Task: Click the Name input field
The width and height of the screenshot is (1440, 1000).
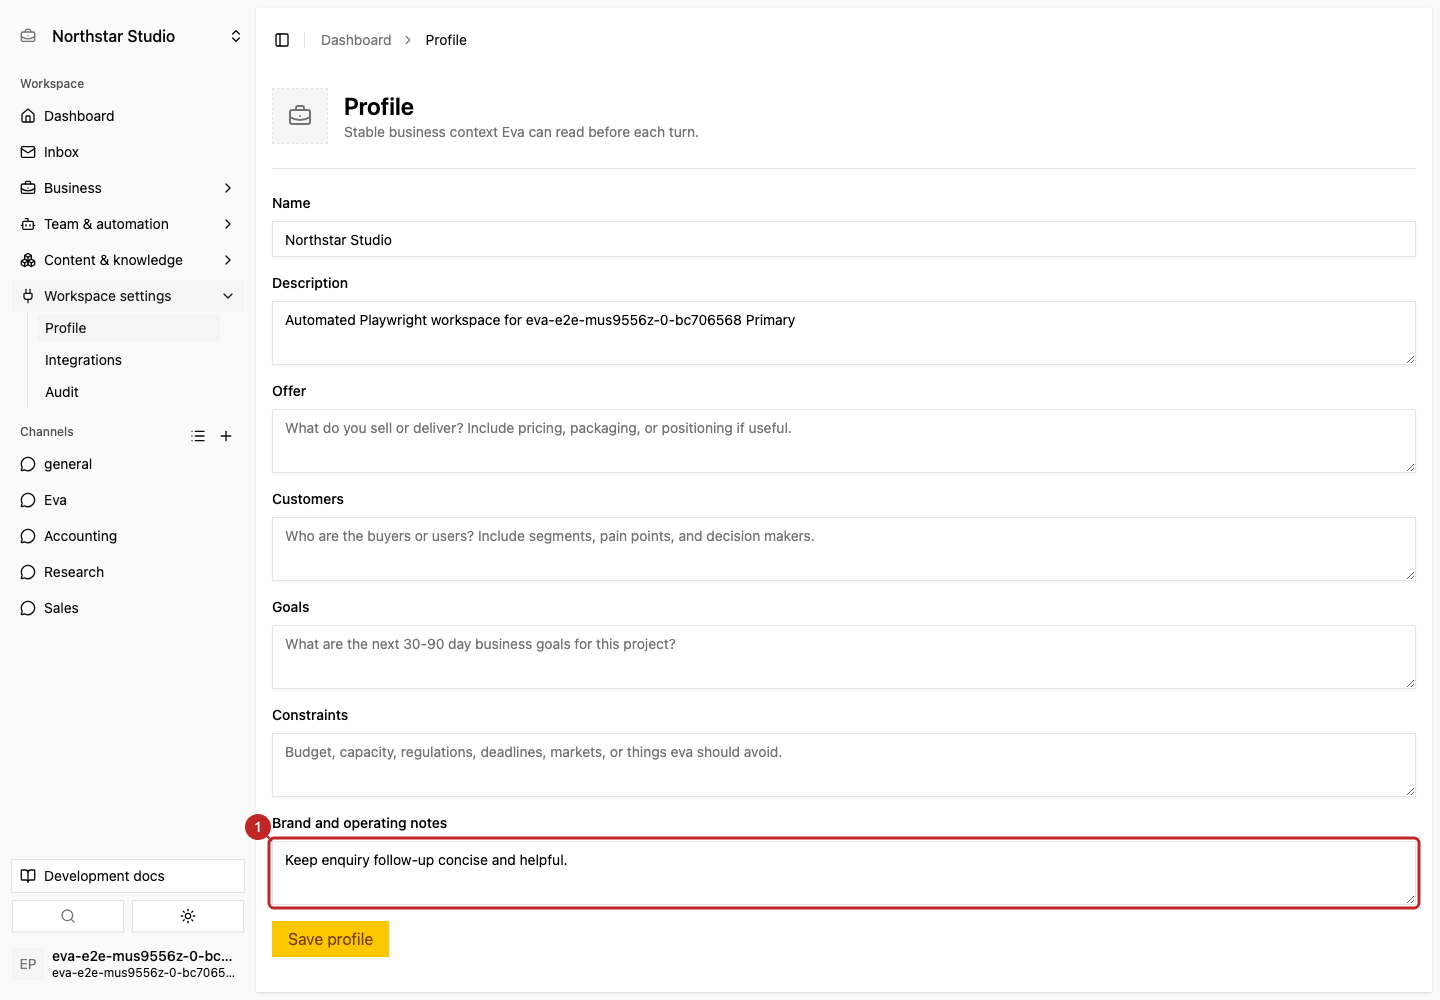Action: click(844, 239)
